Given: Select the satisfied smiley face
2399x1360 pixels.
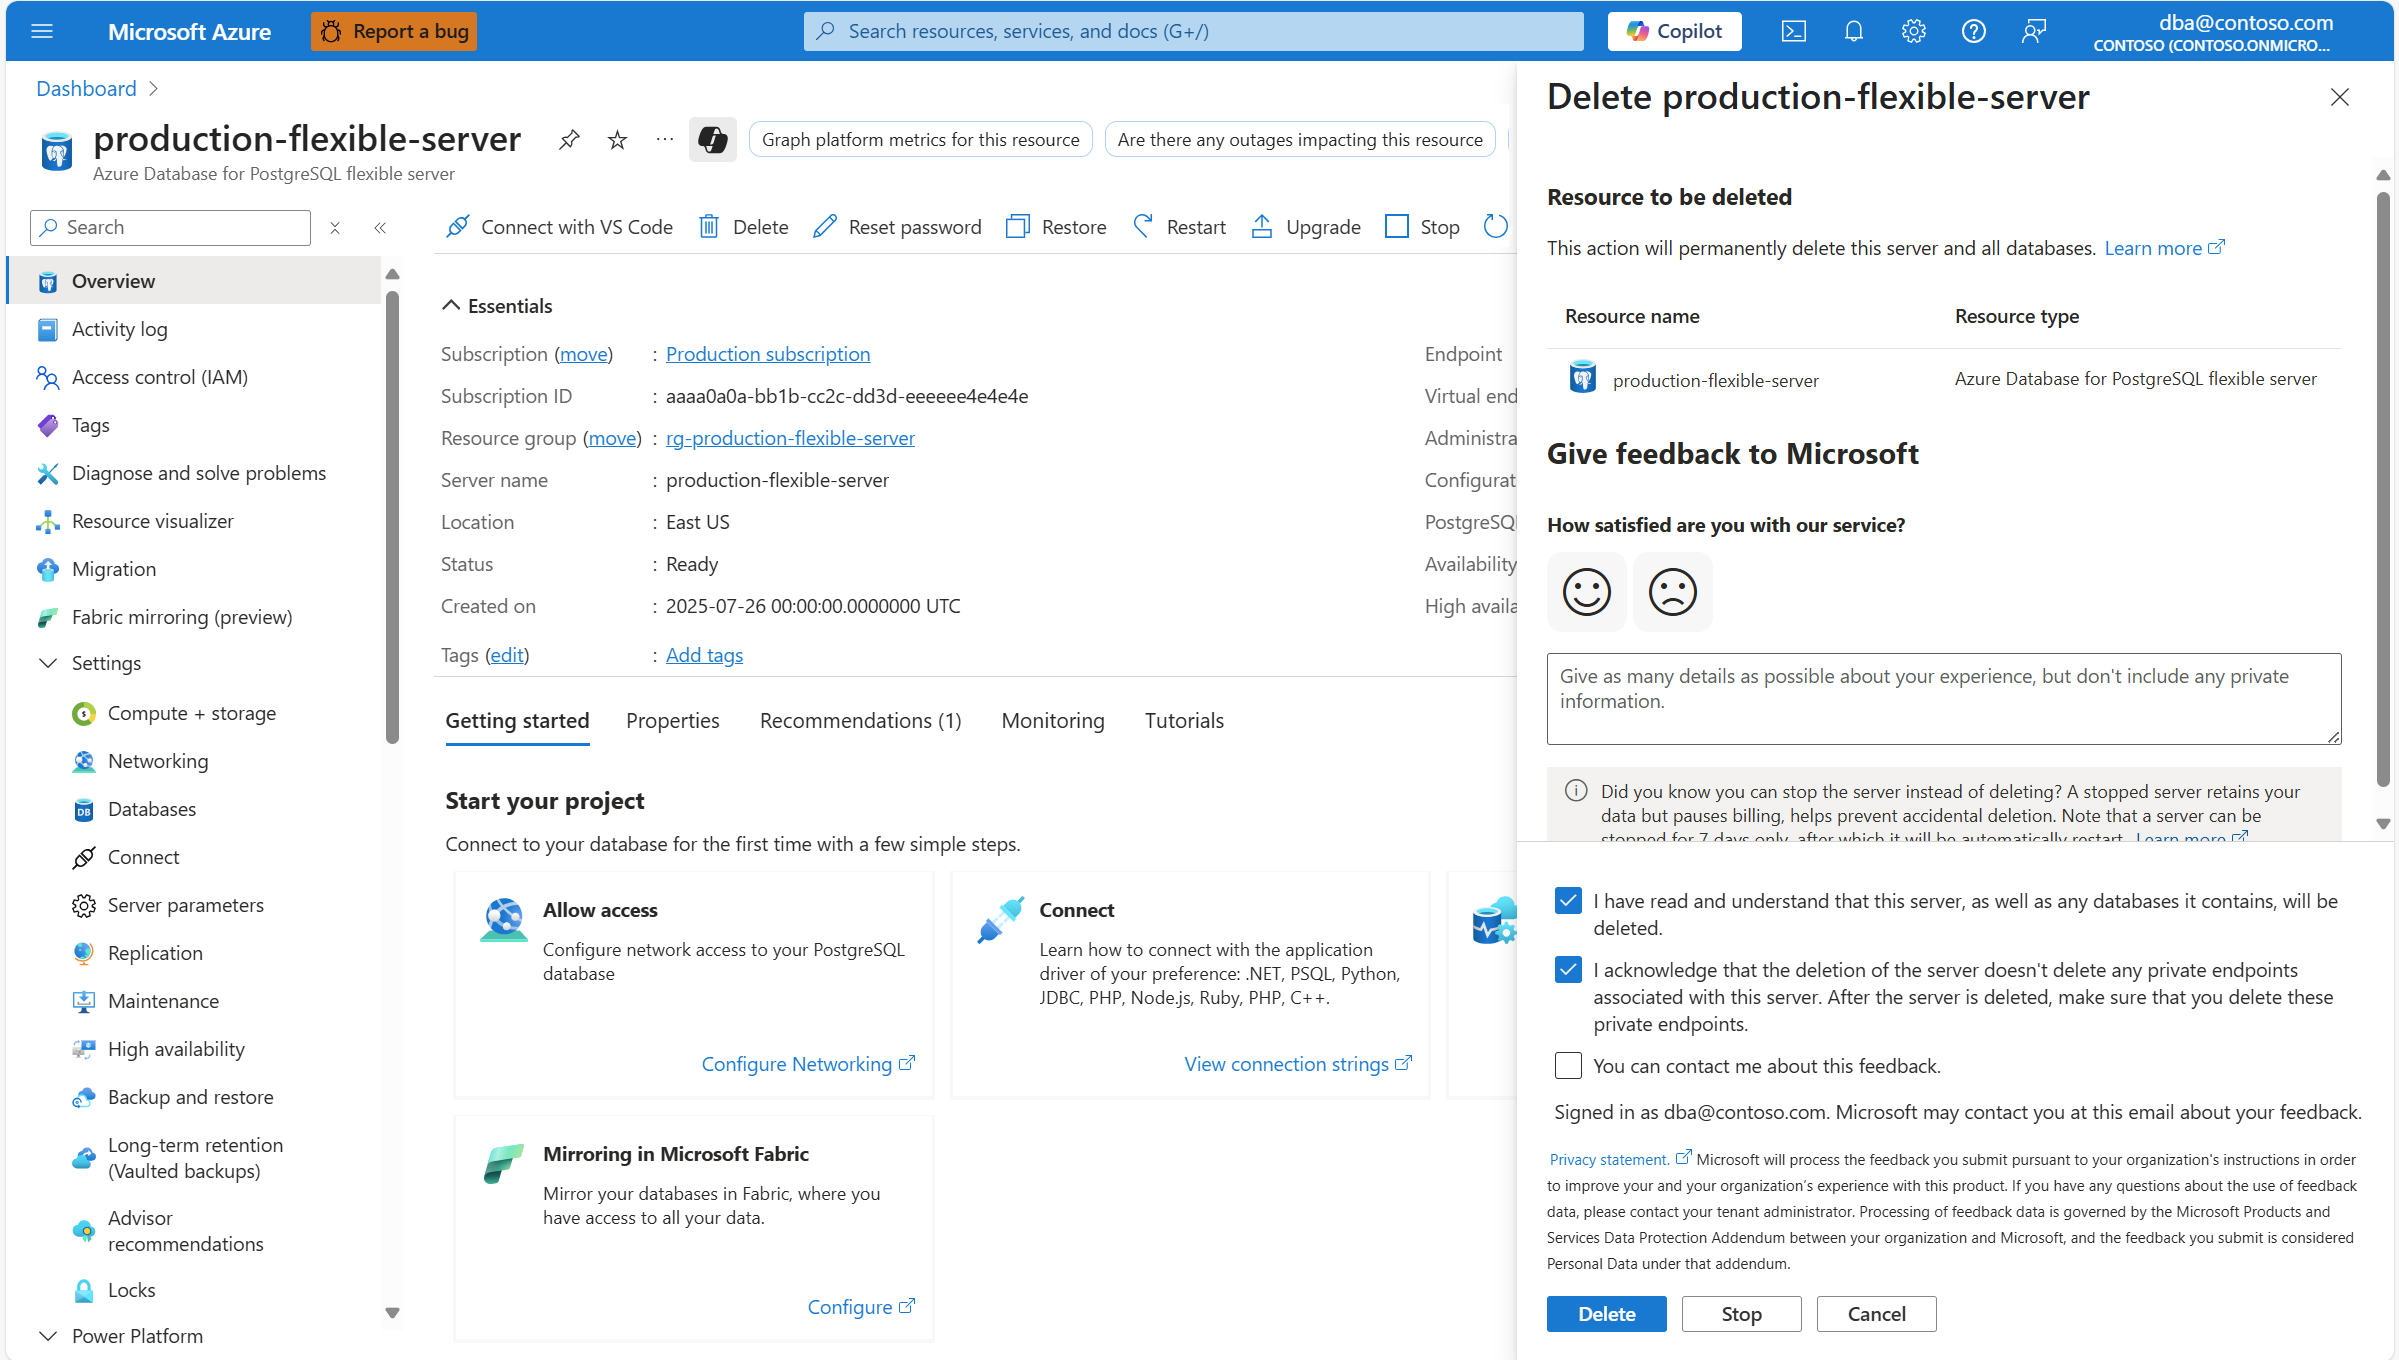Looking at the screenshot, I should 1586,592.
